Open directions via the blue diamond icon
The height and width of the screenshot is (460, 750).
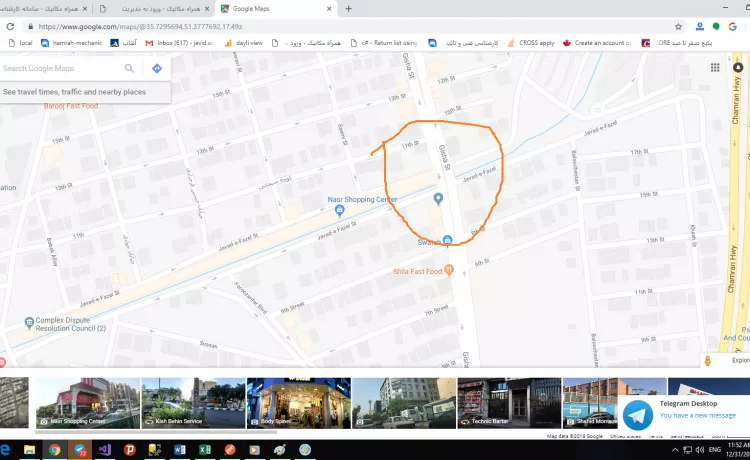click(x=157, y=68)
